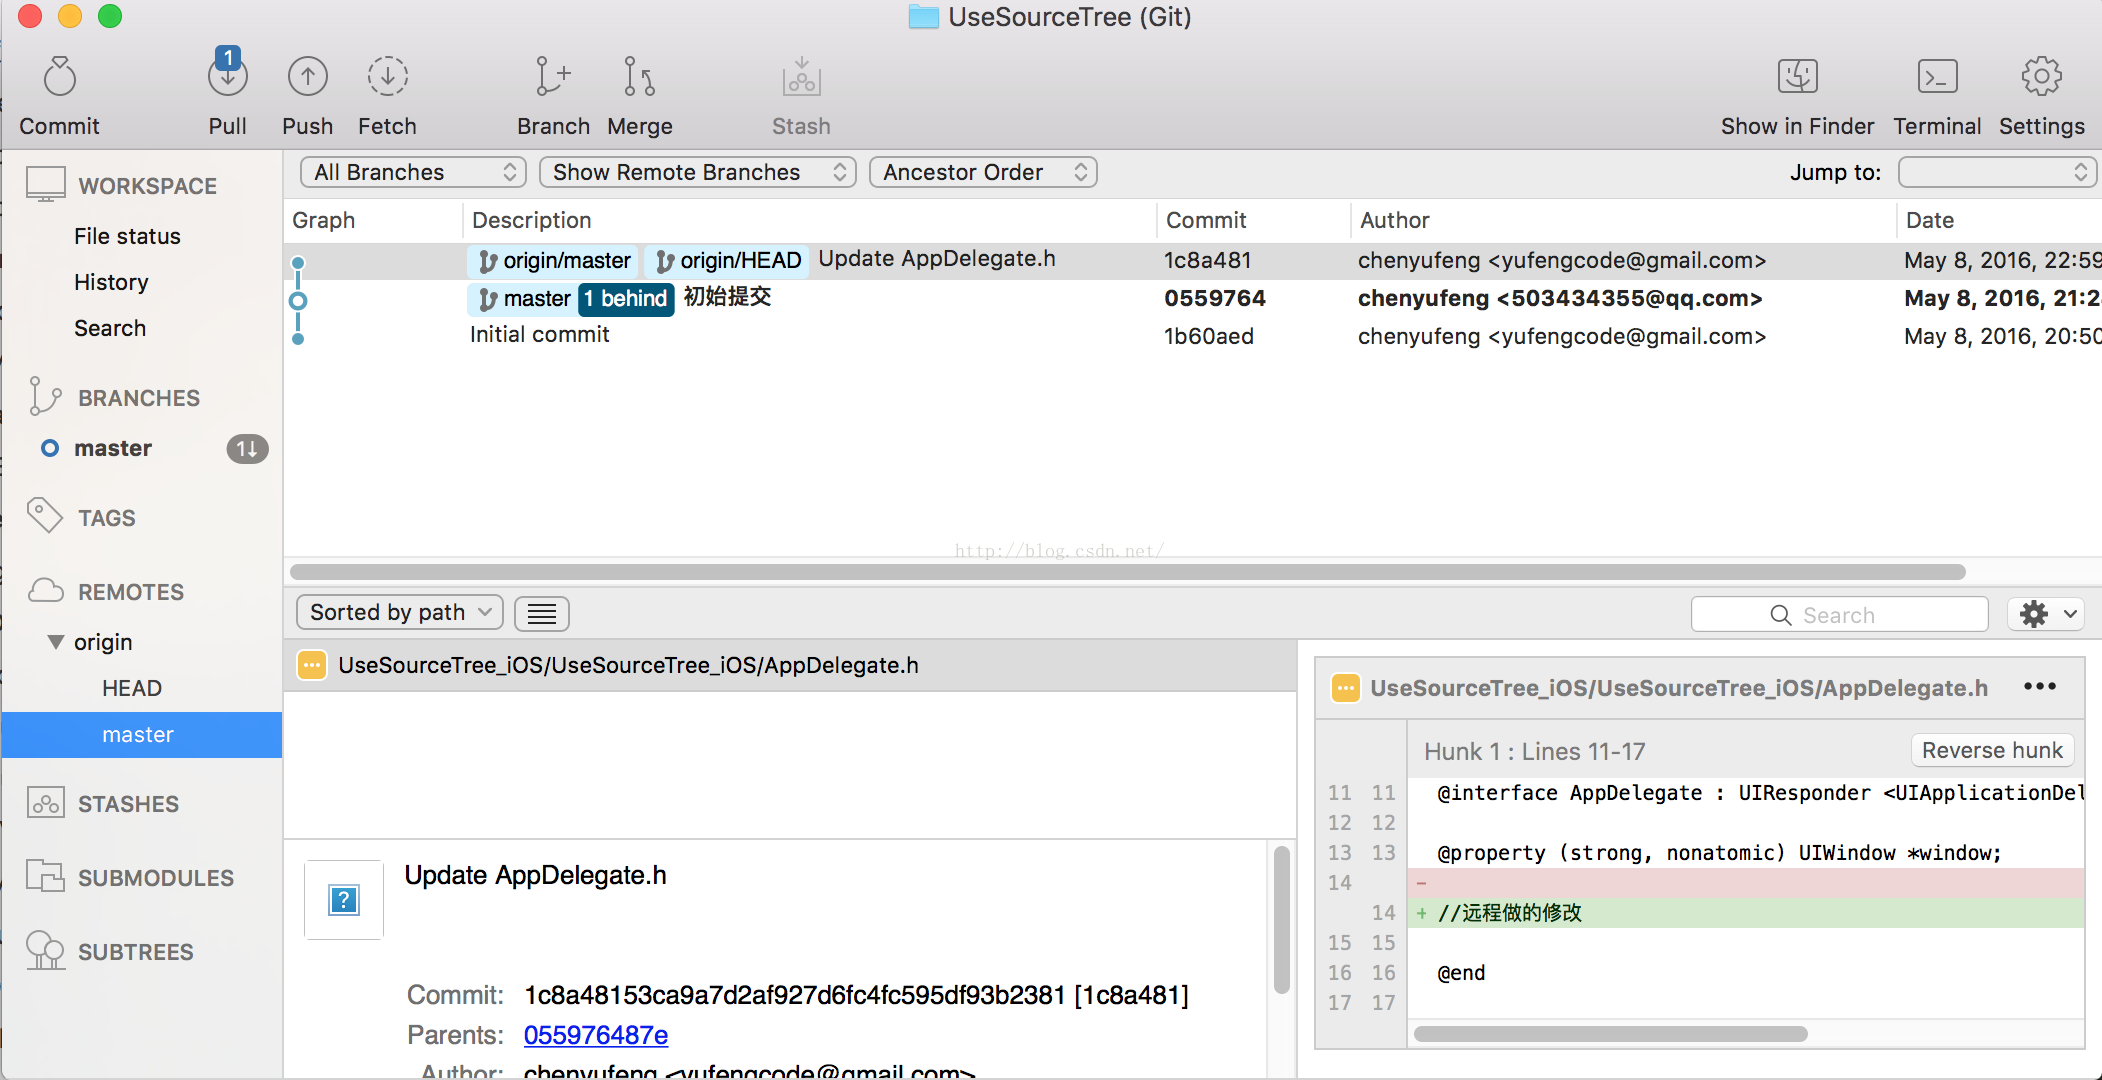Click the Commit toolbar icon
Image resolution: width=2102 pixels, height=1080 pixels.
point(60,78)
